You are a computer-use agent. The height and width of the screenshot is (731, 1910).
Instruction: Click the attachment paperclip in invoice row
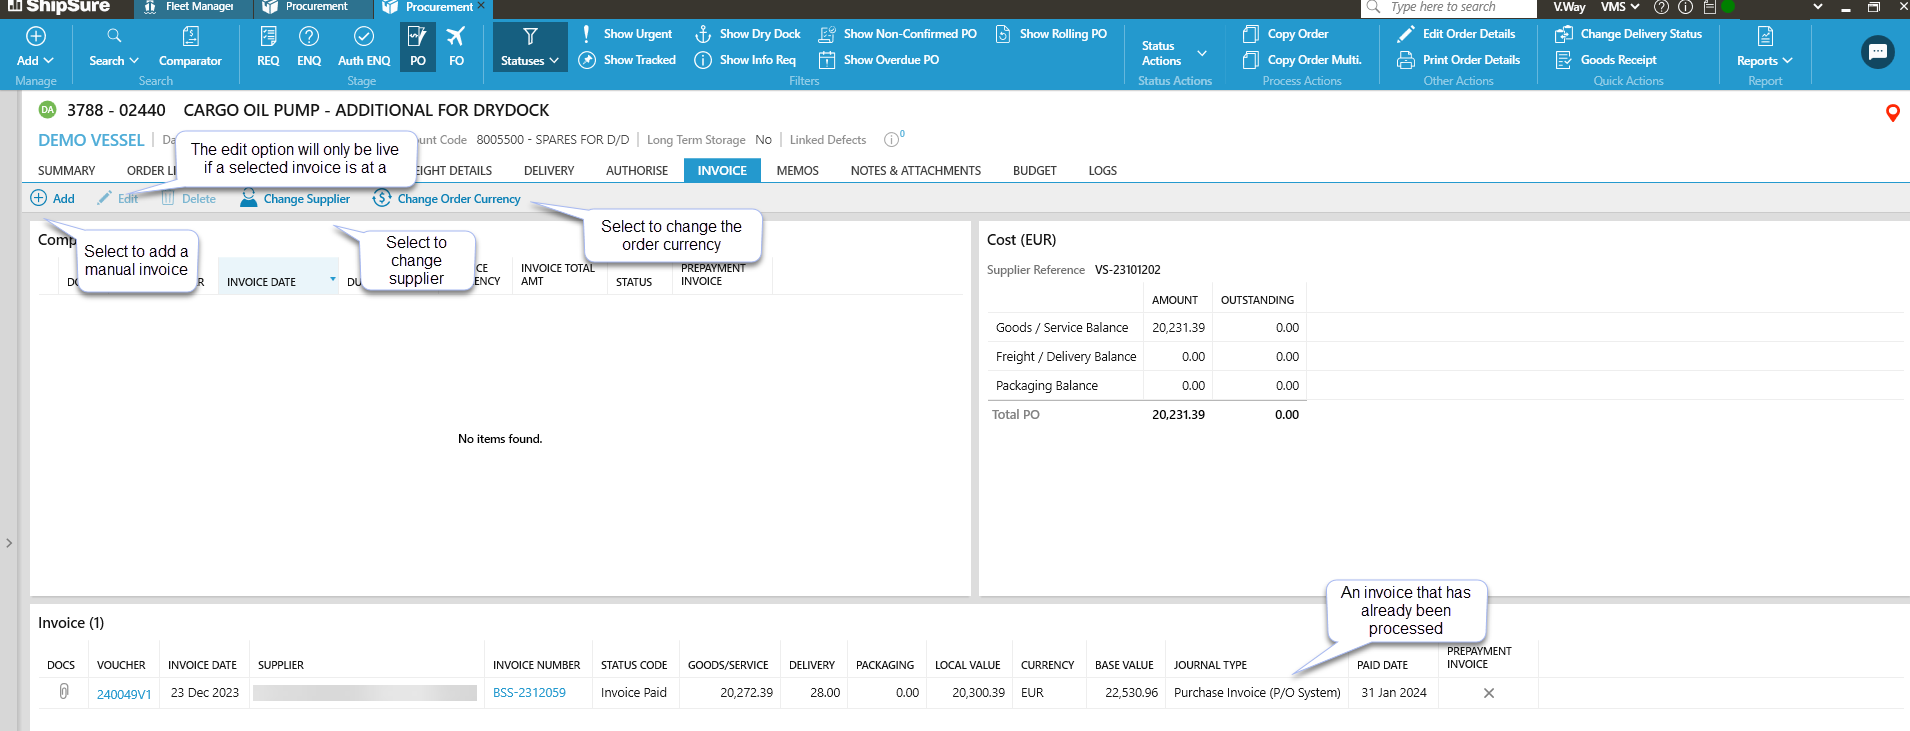pyautogui.click(x=64, y=692)
